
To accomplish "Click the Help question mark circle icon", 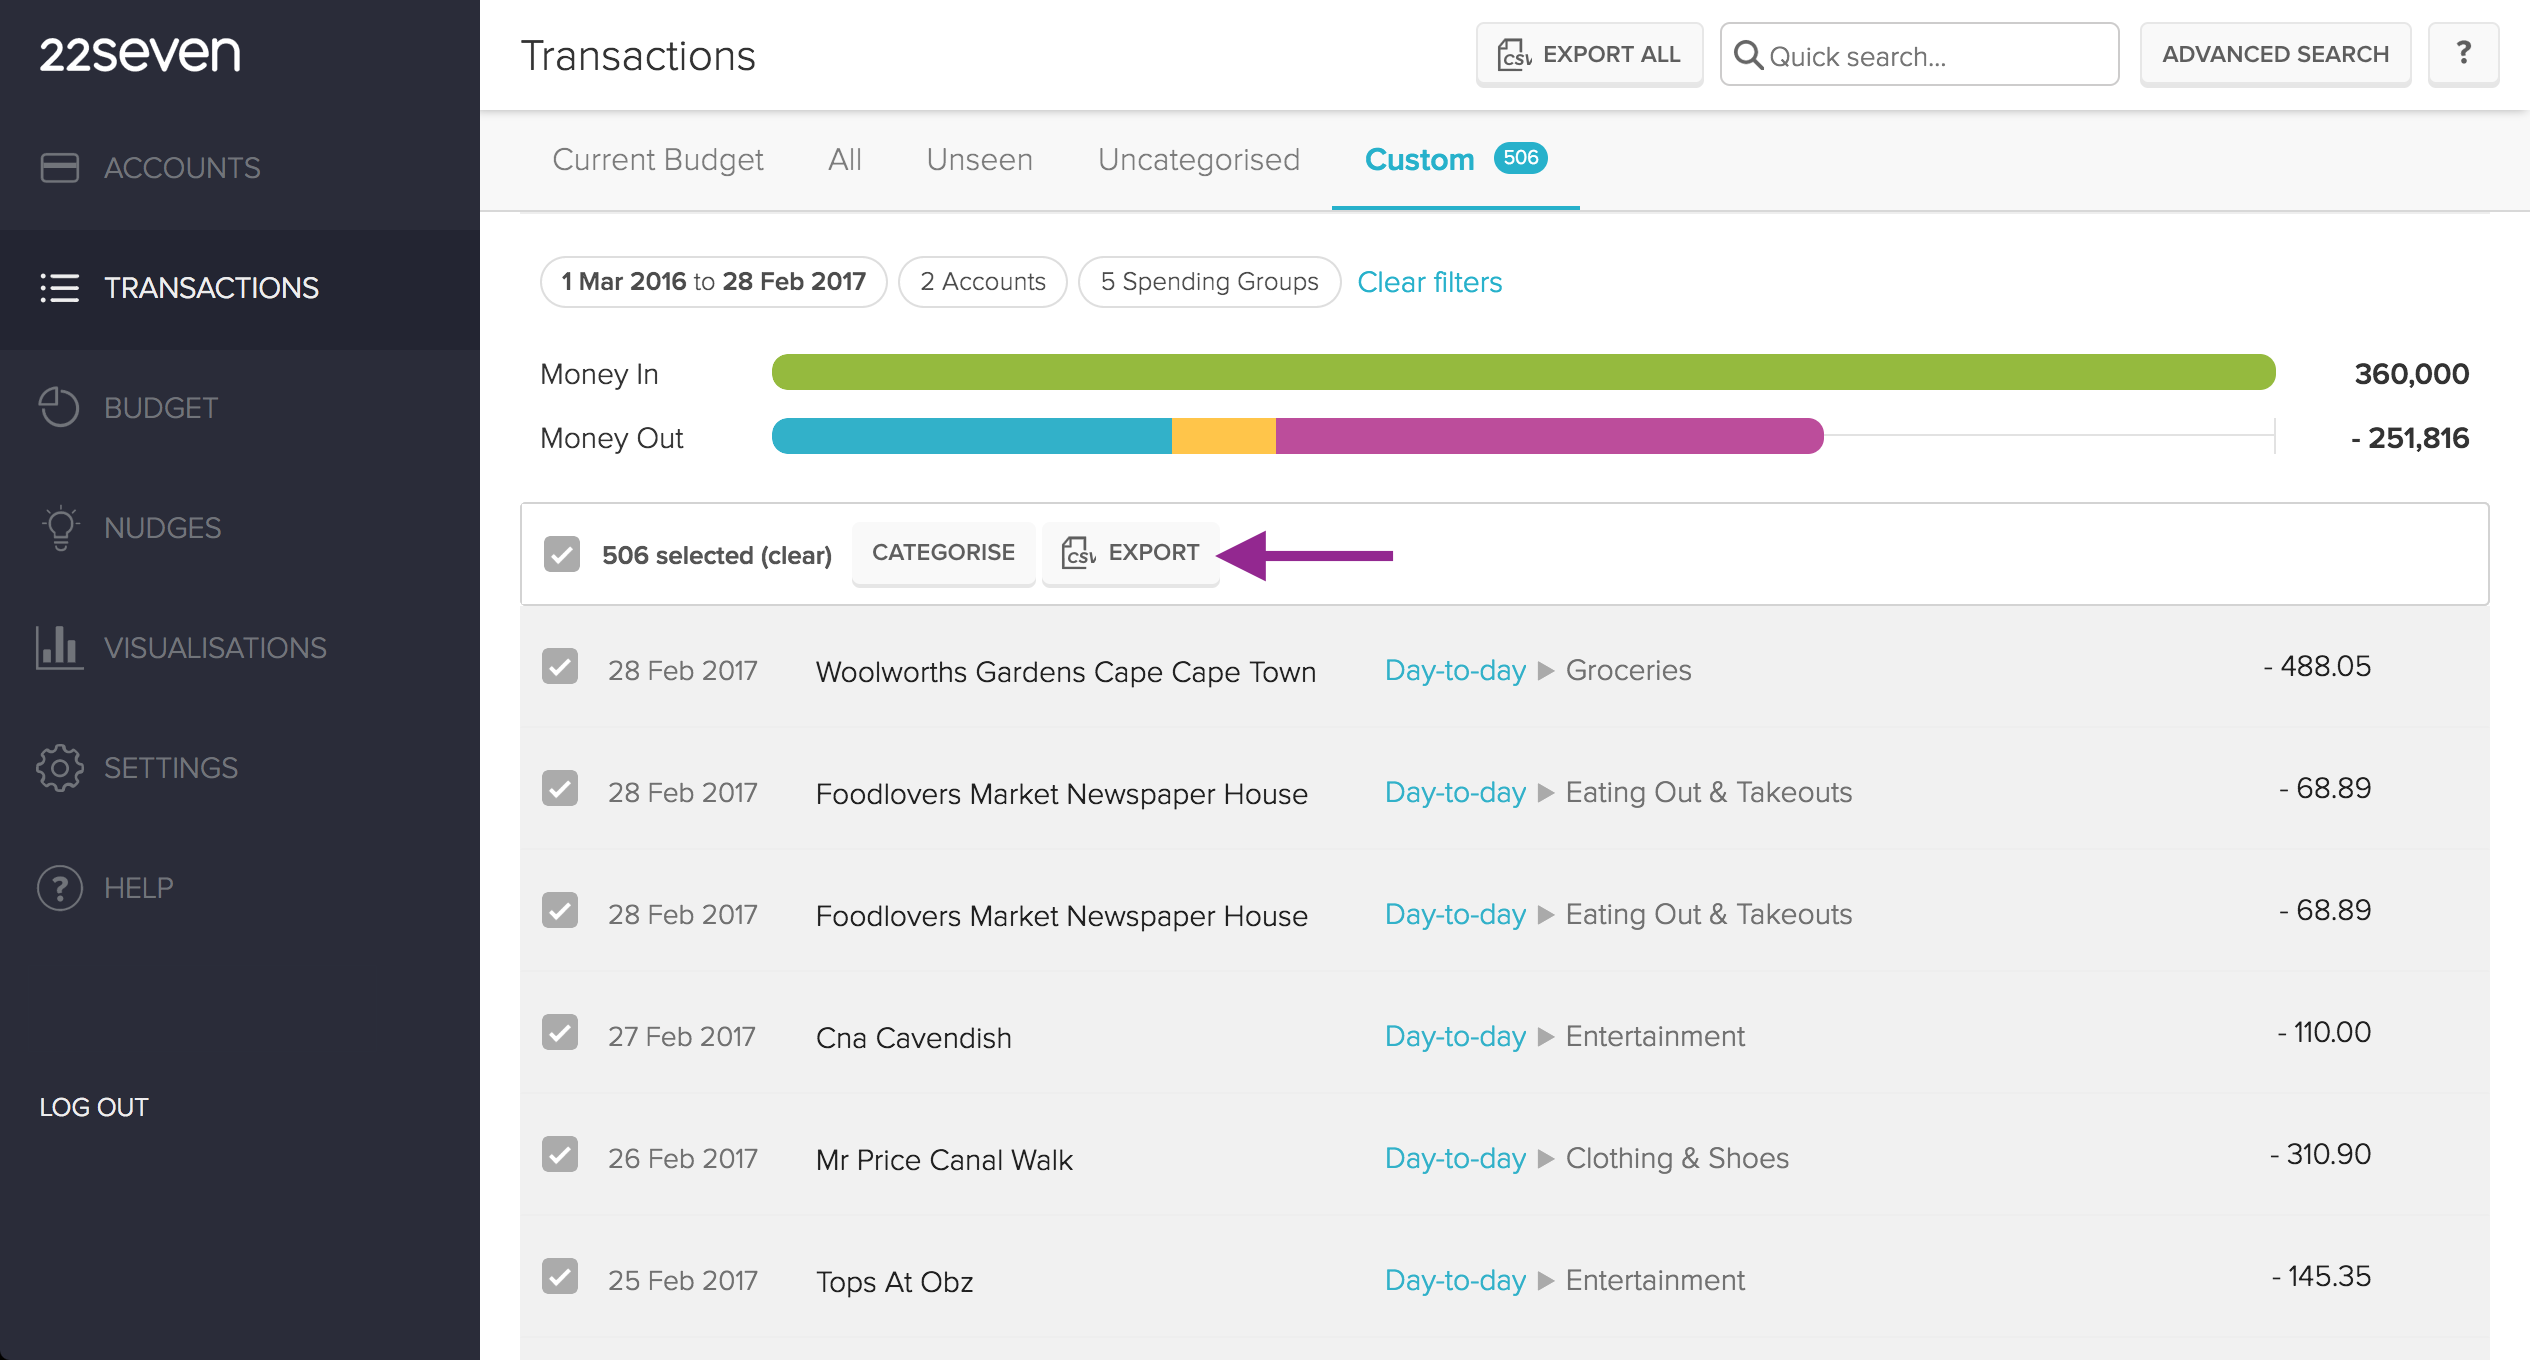I will (60, 887).
